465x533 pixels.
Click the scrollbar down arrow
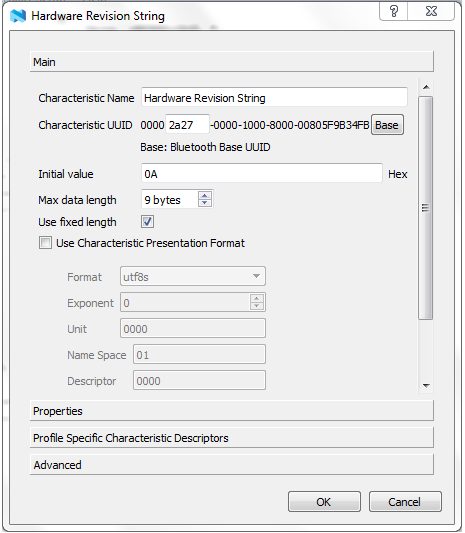426,385
